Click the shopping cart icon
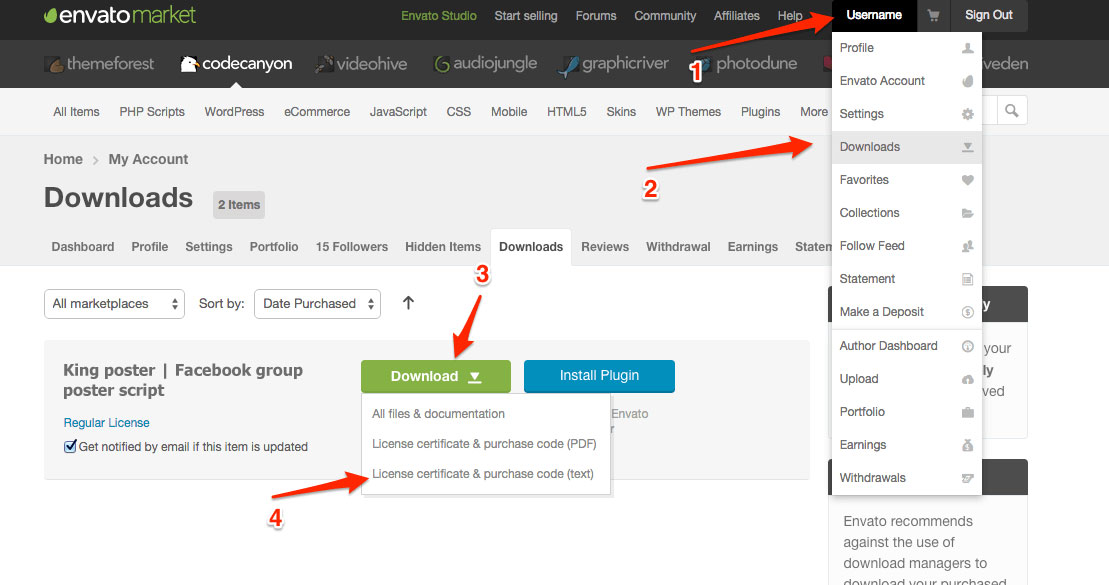 pos(933,16)
